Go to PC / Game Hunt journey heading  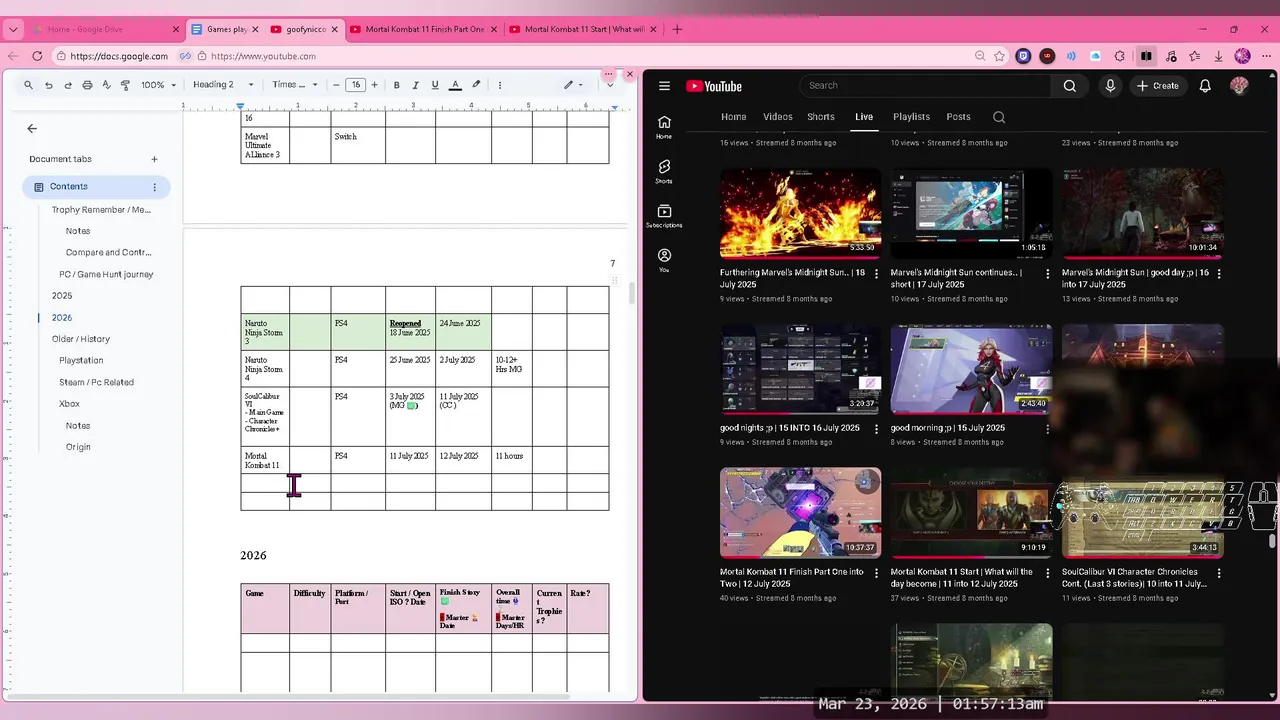[106, 274]
